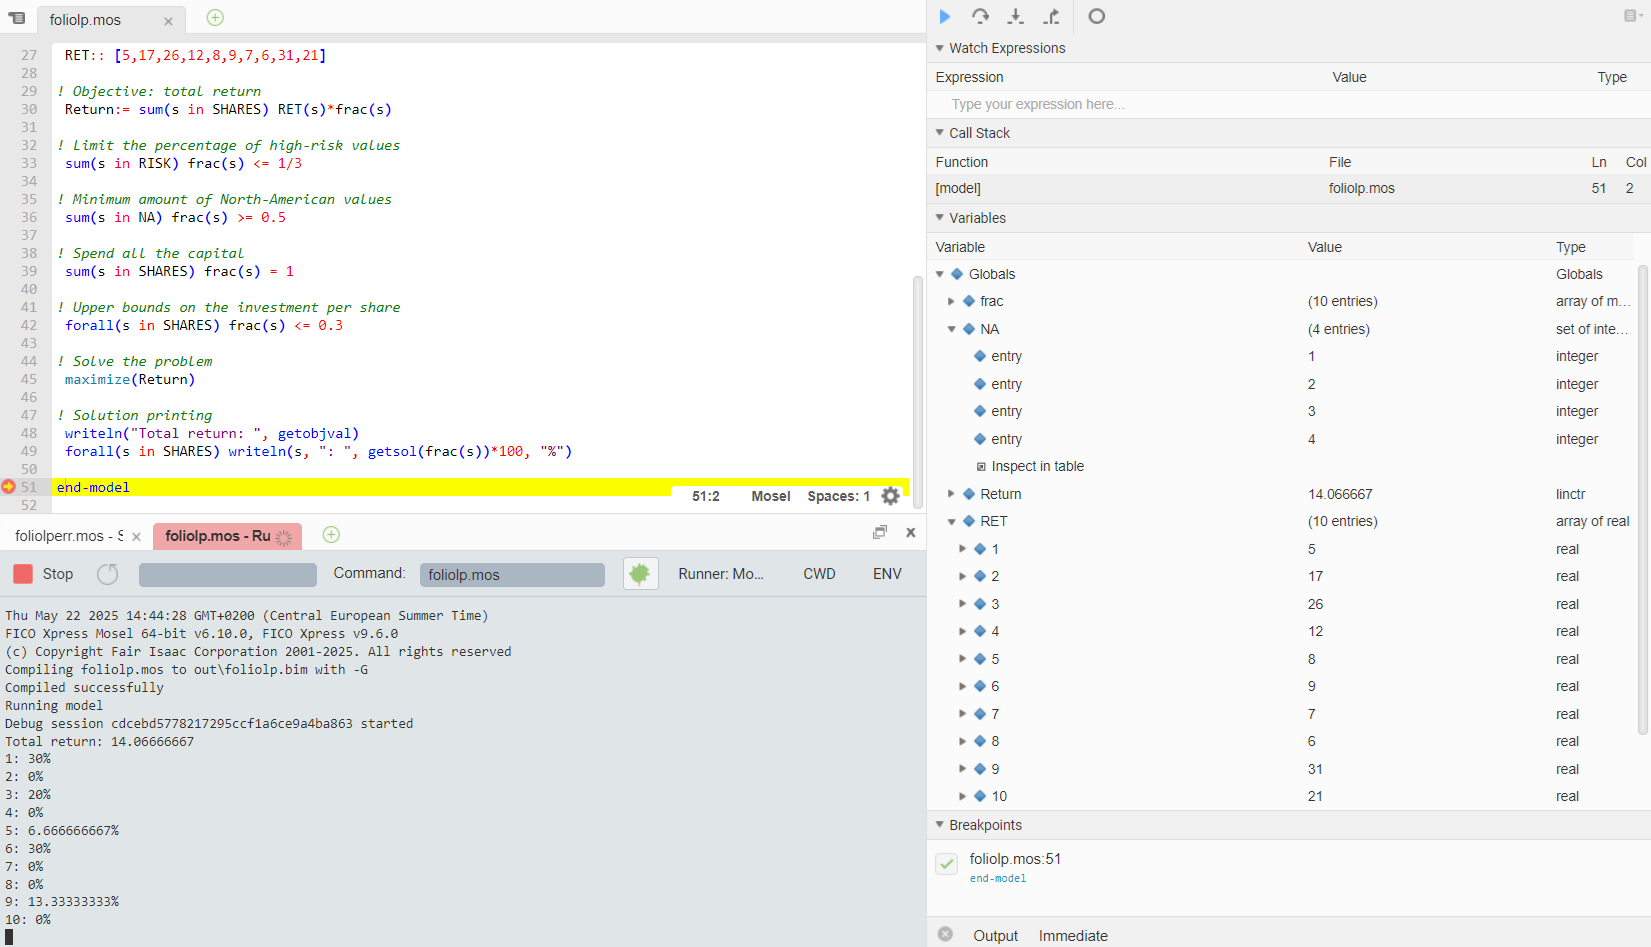Open Inspect in table for NA
This screenshot has width=1651, height=947.
tap(1038, 465)
